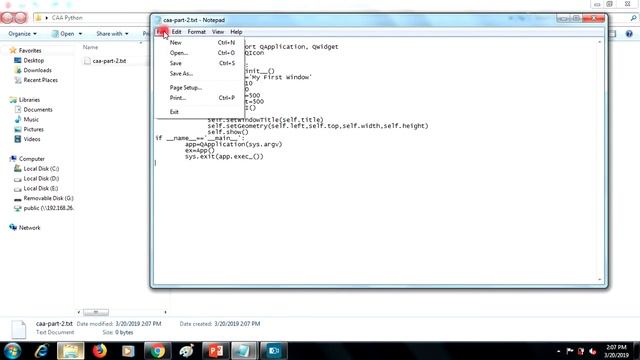The height and width of the screenshot is (360, 640).
Task: Open the Organize dropdown in Explorer
Action: coord(22,33)
